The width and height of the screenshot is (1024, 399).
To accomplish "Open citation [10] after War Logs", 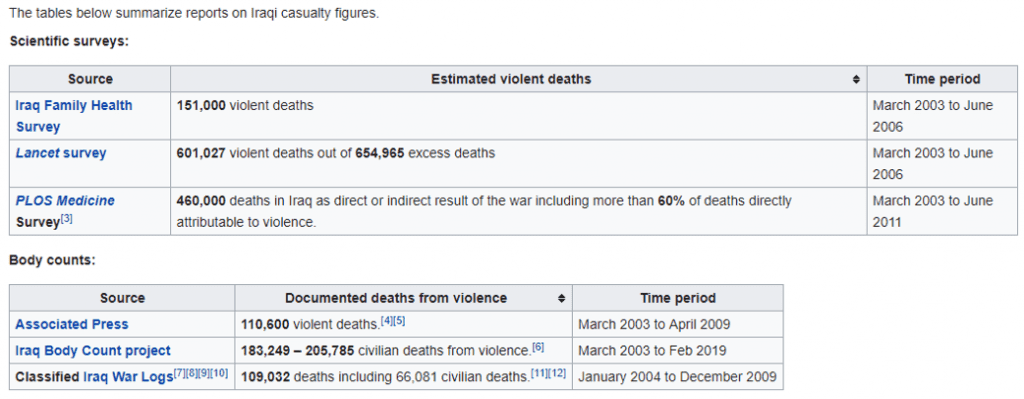I will pos(219,374).
